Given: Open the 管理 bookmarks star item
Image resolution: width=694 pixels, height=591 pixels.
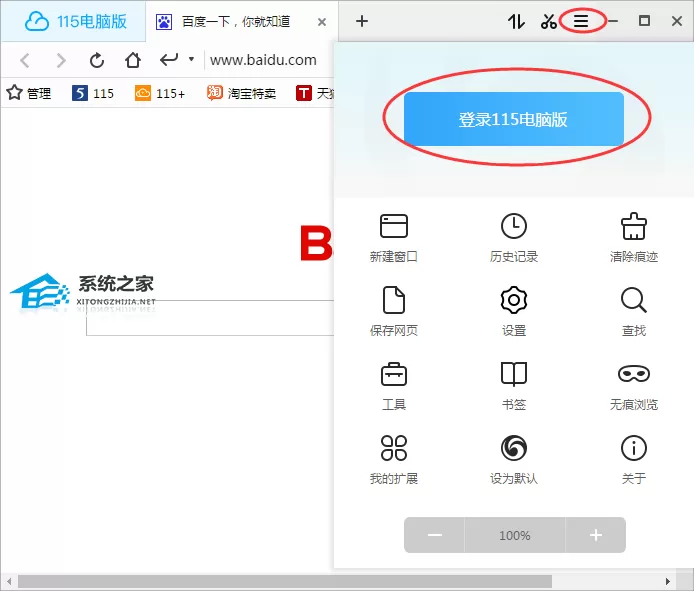Looking at the screenshot, I should tap(29, 93).
